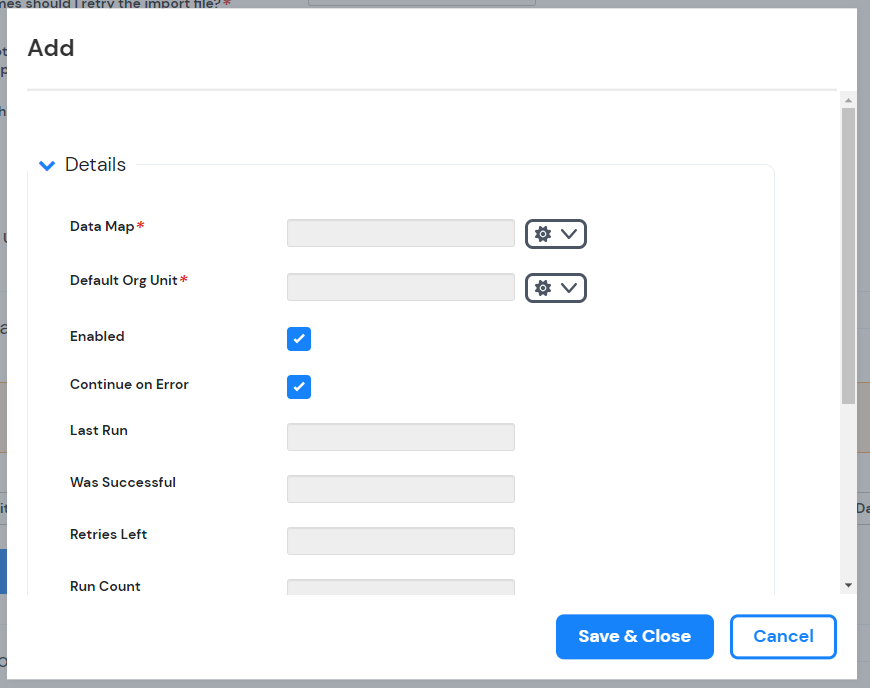Select the Data Map input field
This screenshot has height=688, width=870.
(x=400, y=233)
